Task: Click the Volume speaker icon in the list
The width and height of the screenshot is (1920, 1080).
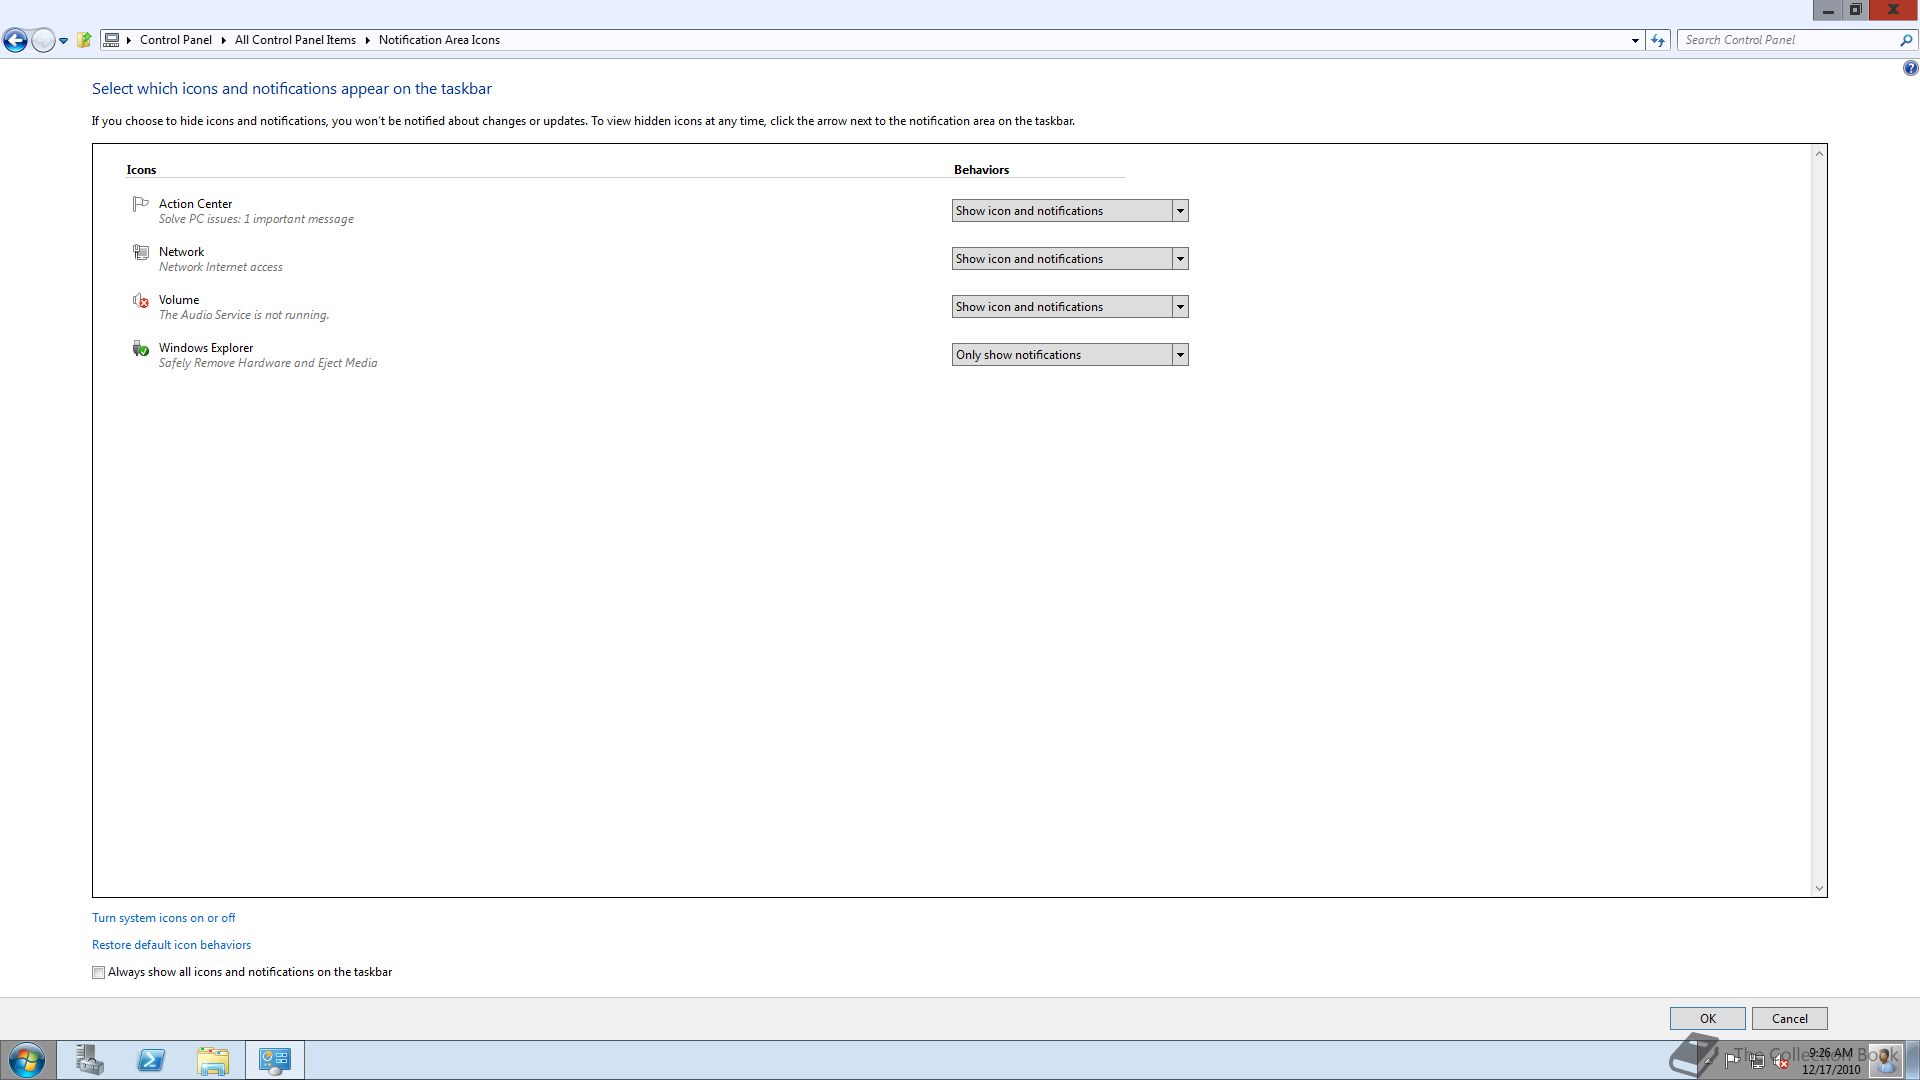Action: click(140, 300)
